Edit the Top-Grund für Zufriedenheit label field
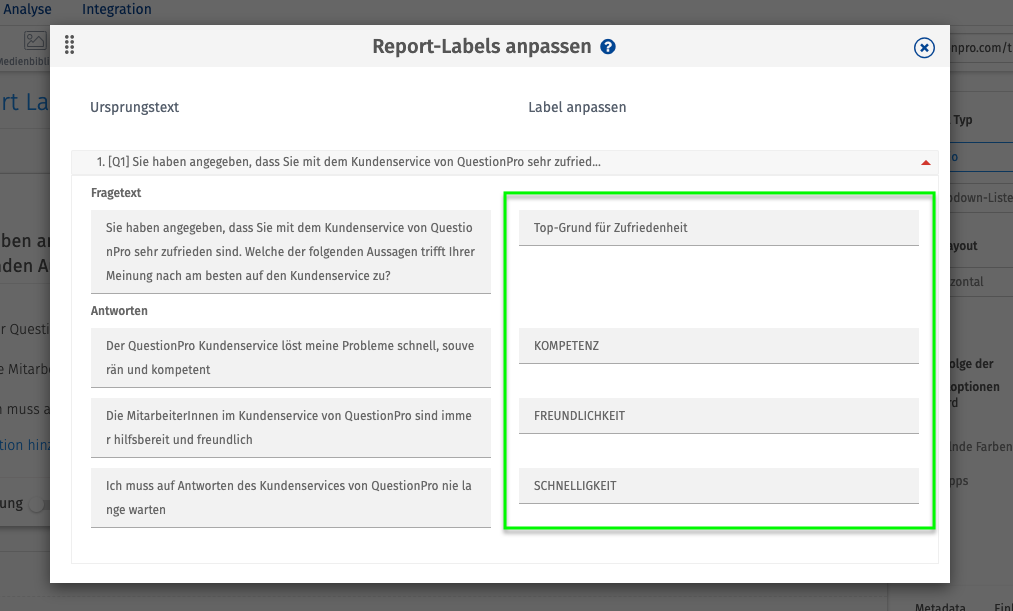This screenshot has height=611, width=1013. (718, 228)
